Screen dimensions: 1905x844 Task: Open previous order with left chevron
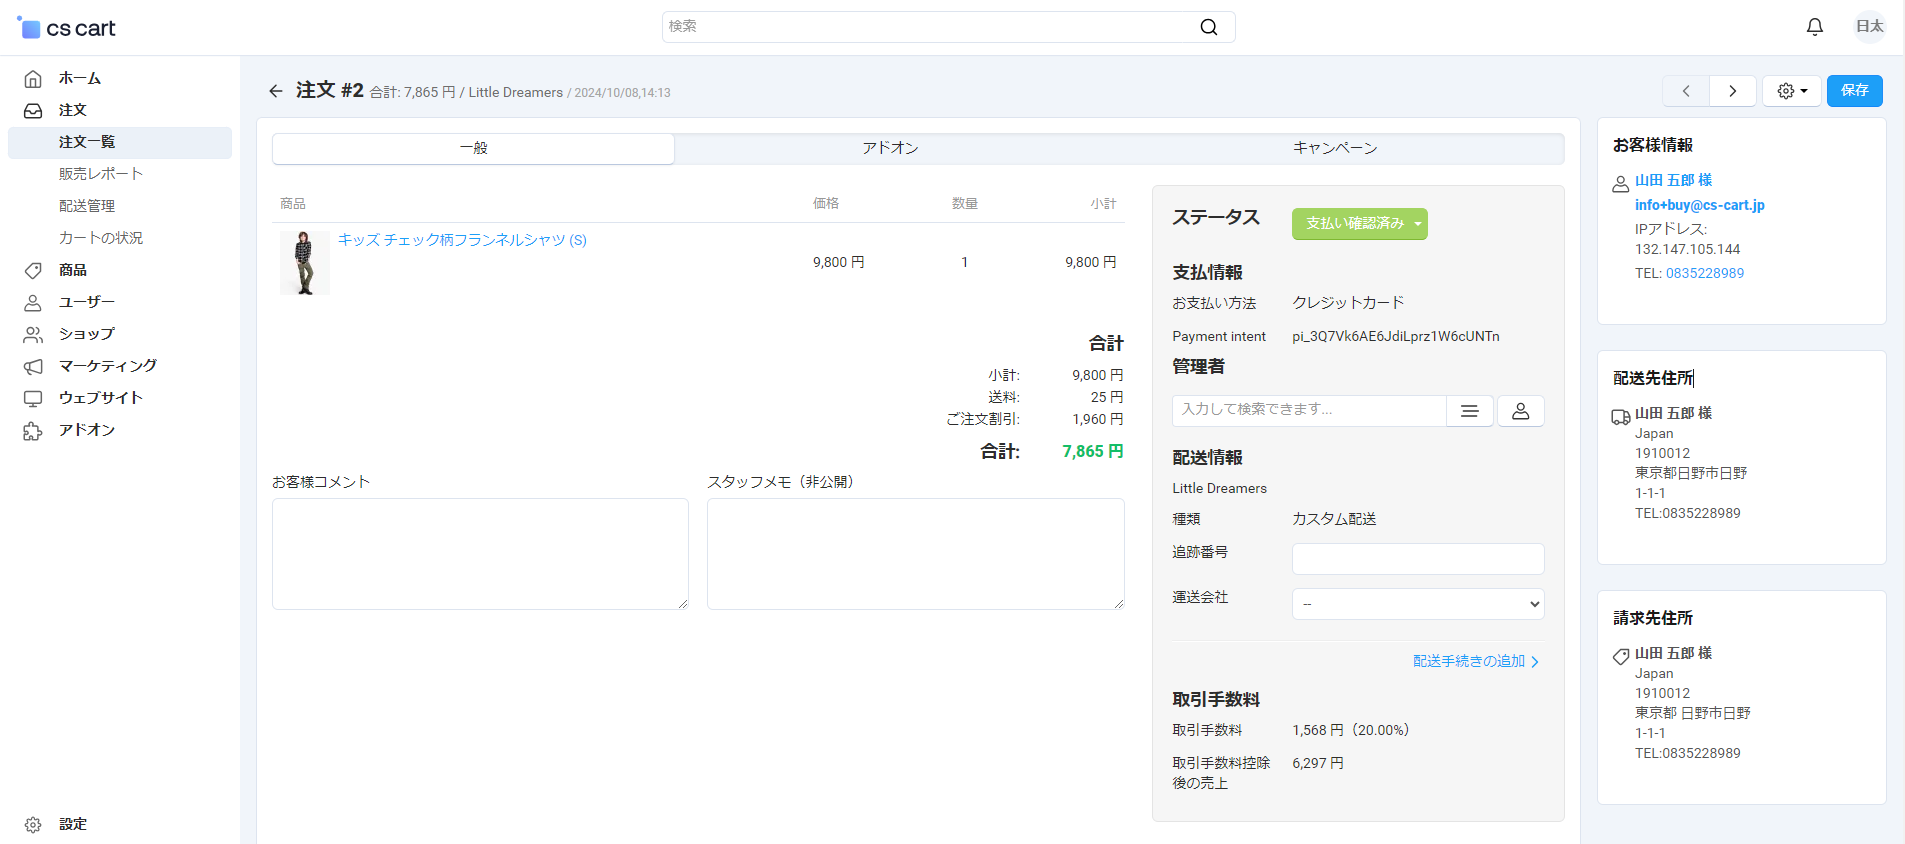pyautogui.click(x=1686, y=91)
